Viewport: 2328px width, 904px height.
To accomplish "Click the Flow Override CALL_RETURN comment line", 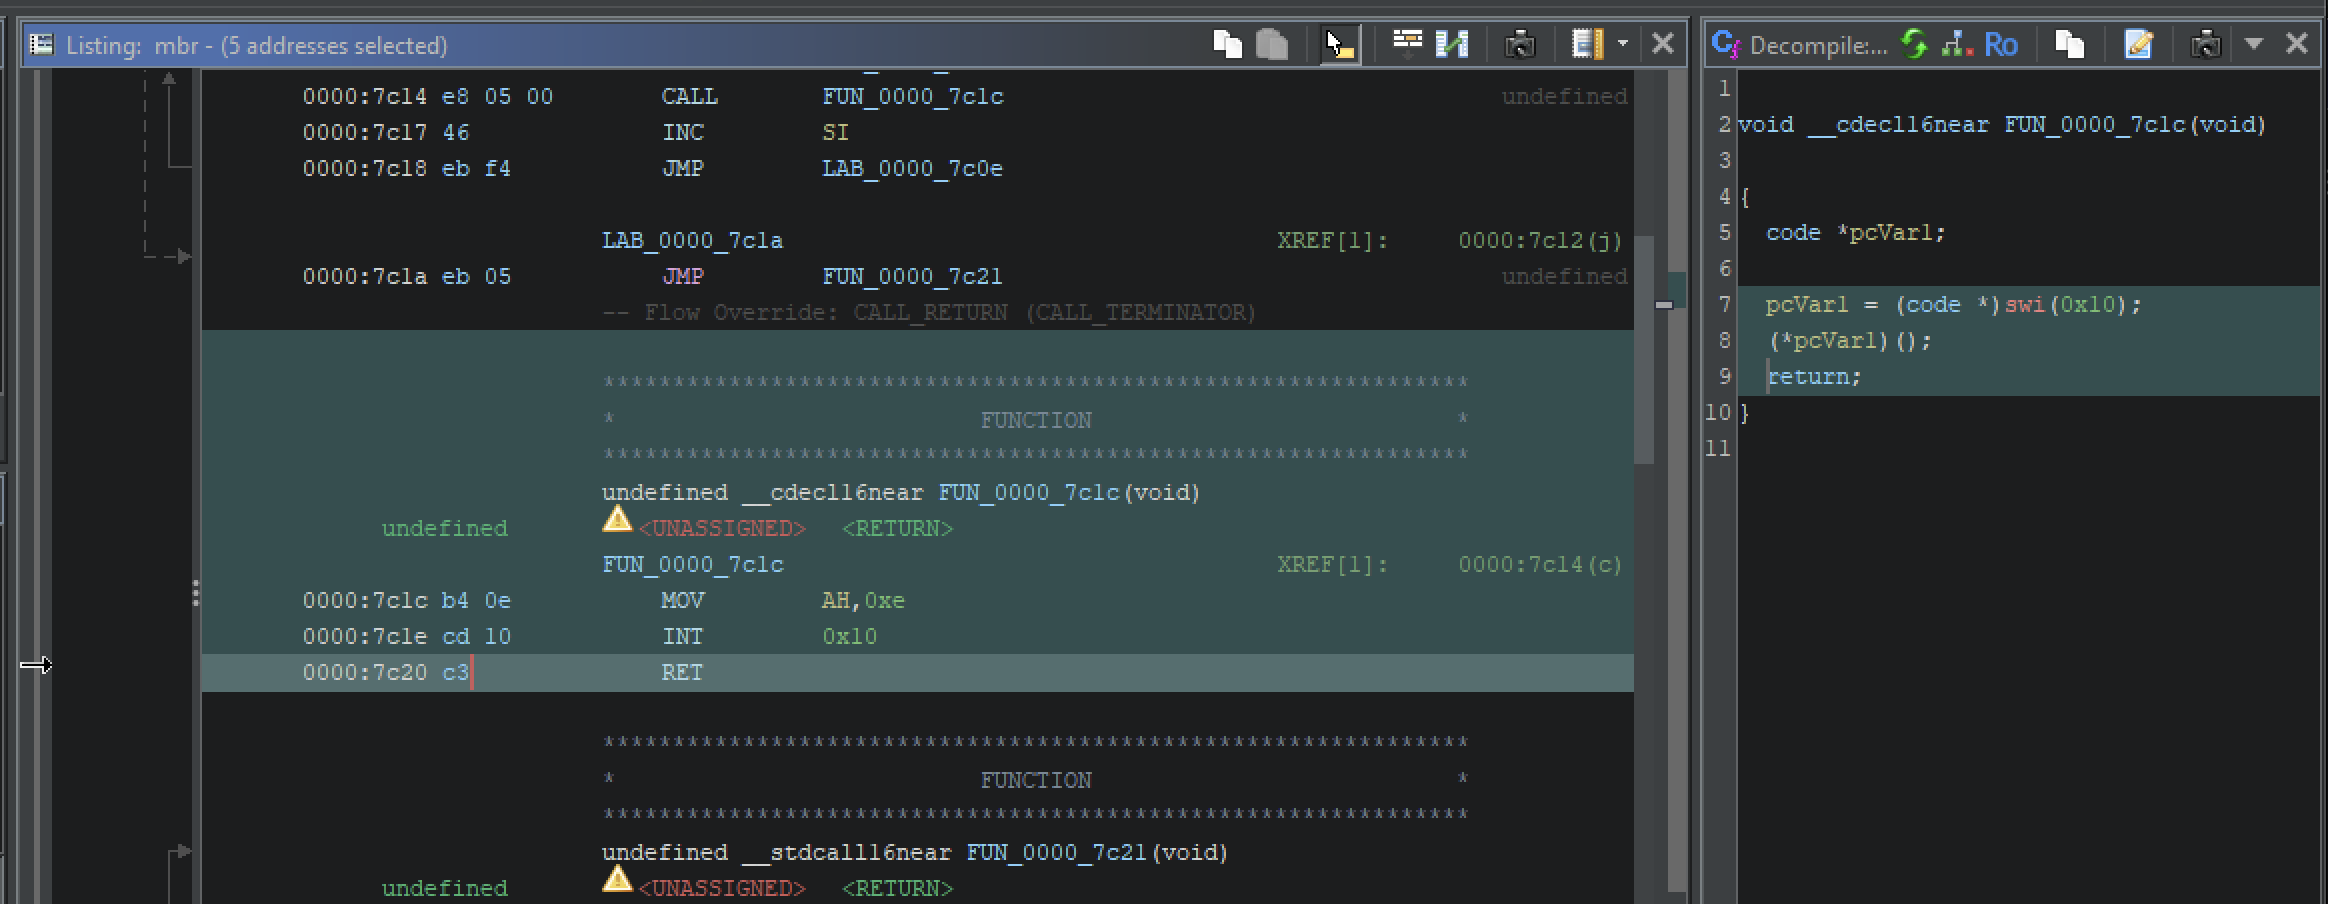I will (929, 313).
